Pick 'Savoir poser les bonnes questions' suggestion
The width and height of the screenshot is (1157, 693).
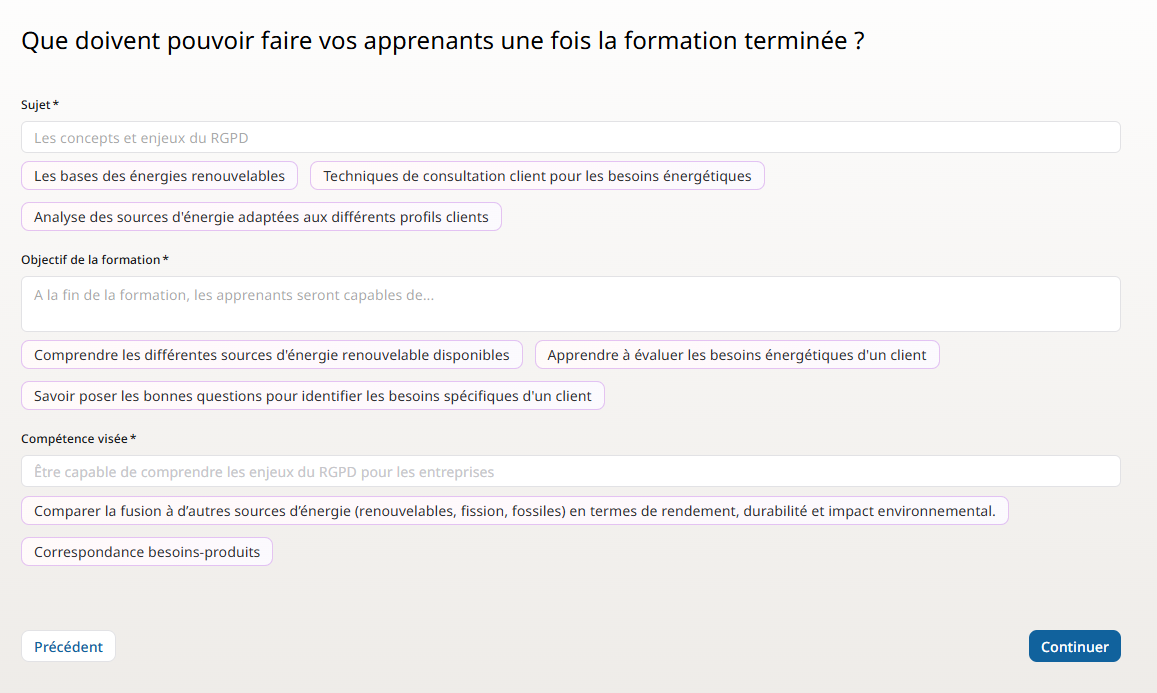(x=312, y=396)
